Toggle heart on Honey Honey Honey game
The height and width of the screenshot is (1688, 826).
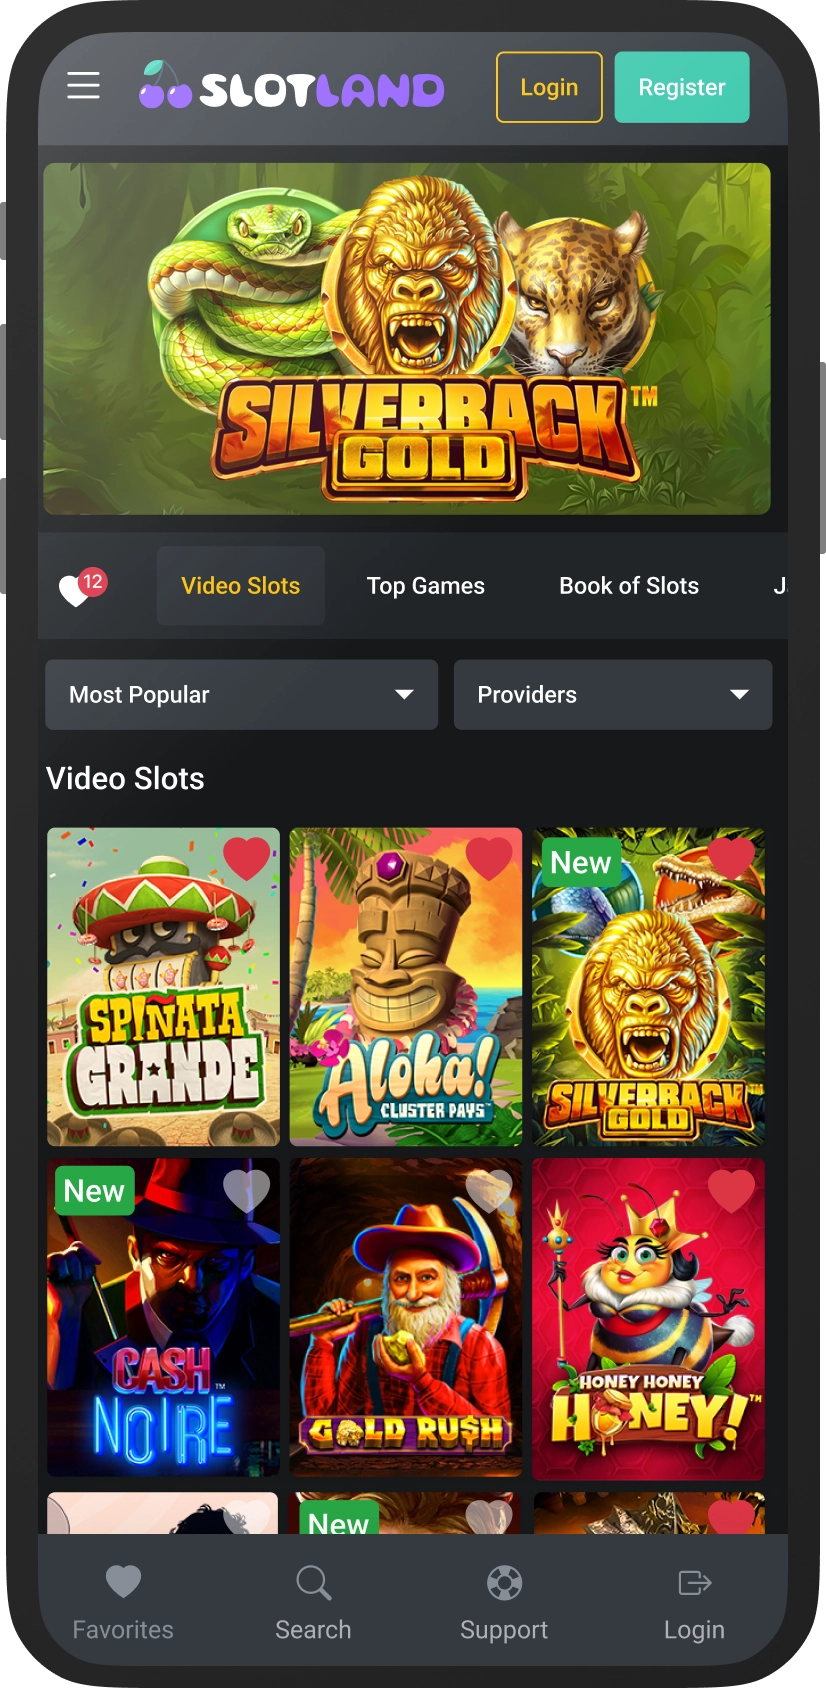coord(731,1190)
